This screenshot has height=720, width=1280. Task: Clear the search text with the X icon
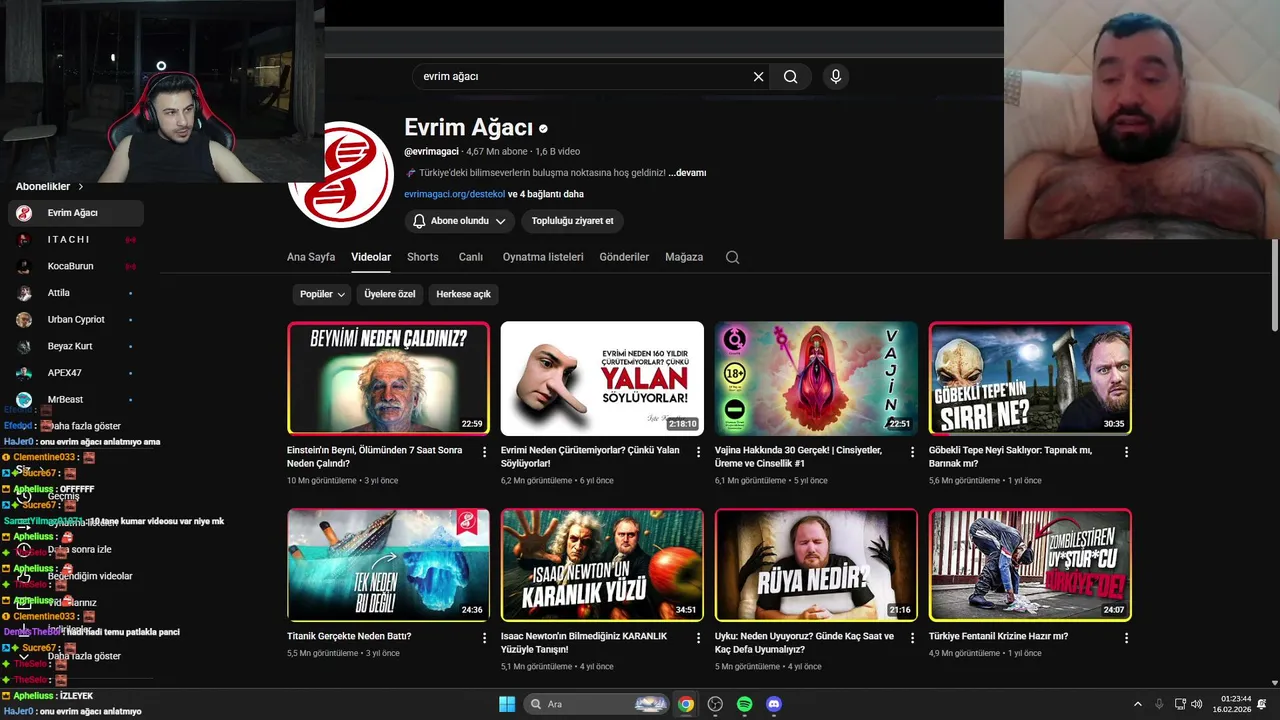point(758,77)
